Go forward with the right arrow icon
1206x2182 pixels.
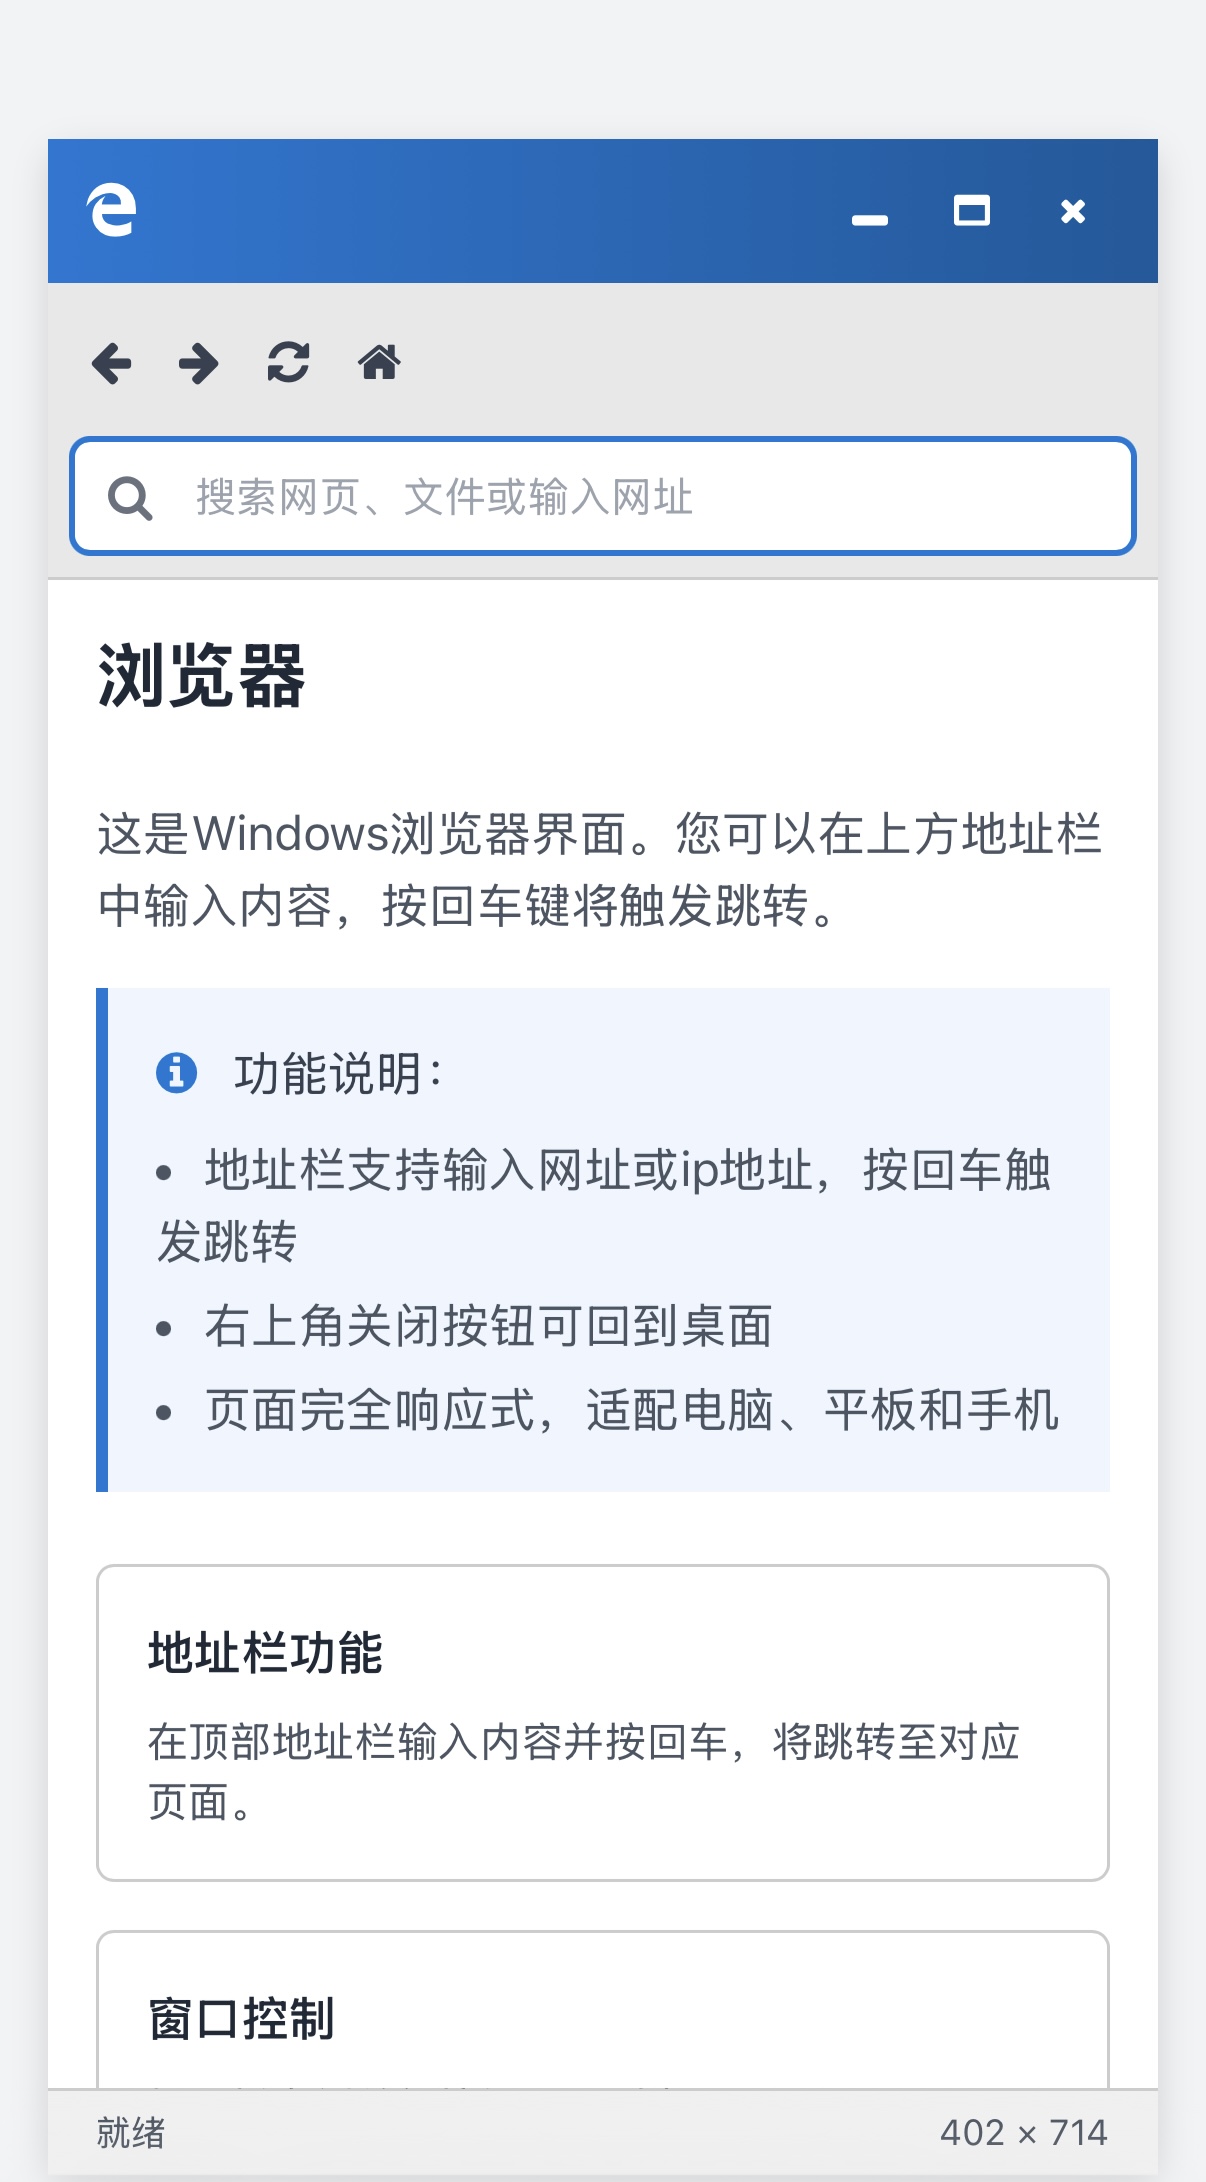coord(199,363)
